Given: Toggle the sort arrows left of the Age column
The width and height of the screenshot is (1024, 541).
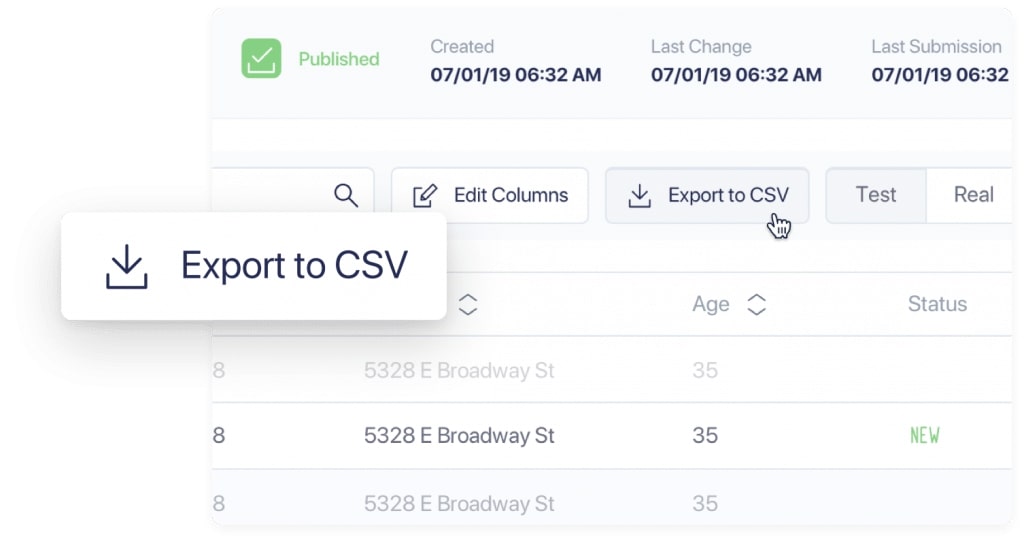Looking at the screenshot, I should click(x=467, y=305).
